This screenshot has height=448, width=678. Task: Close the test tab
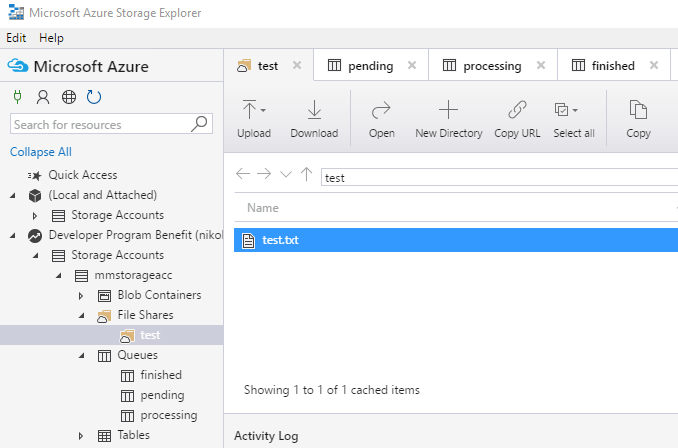[x=297, y=65]
